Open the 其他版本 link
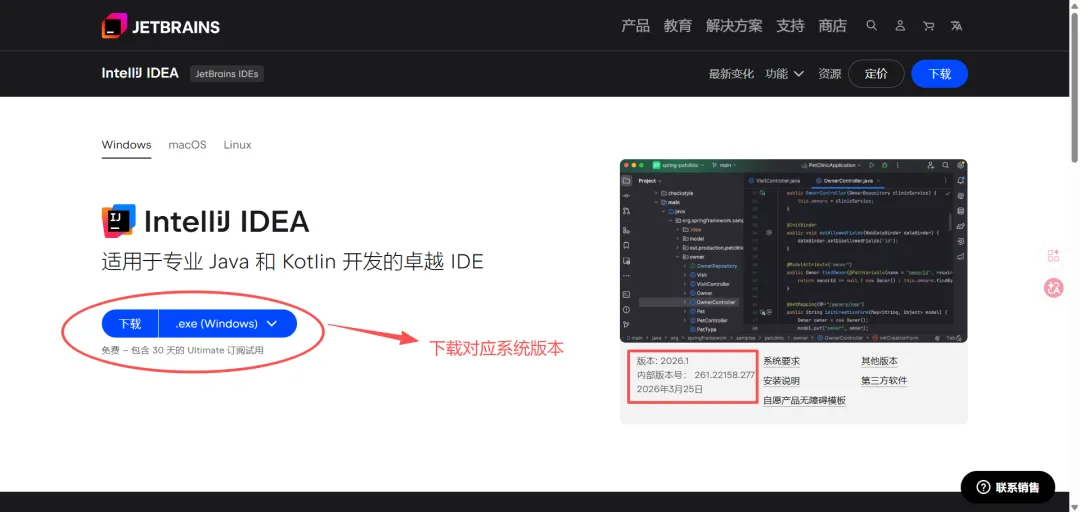Viewport: 1080px width, 512px height. 880,361
